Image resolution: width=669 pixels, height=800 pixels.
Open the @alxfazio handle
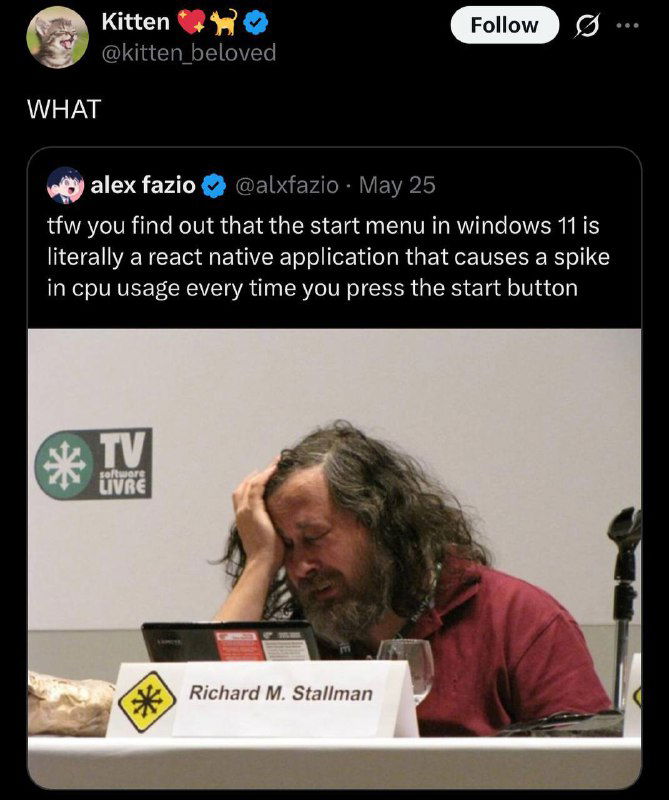tap(287, 185)
